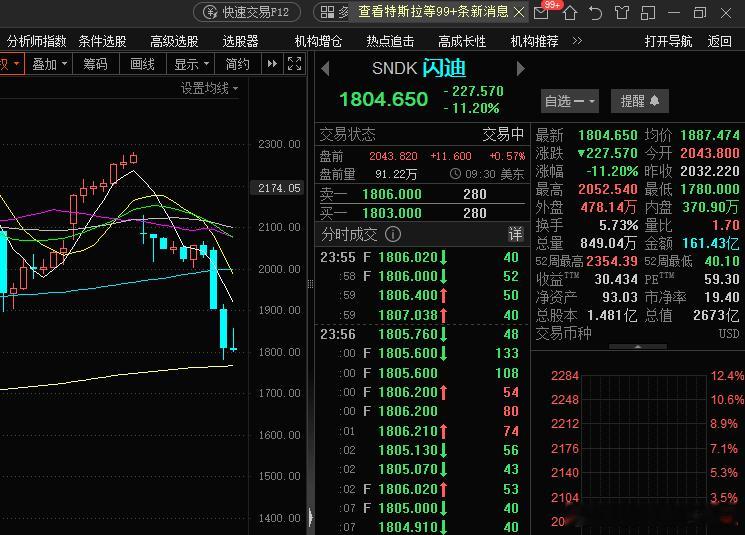745x535 pixels.
Task: Click the SNDK 闪迪 stock title
Action: [419, 68]
